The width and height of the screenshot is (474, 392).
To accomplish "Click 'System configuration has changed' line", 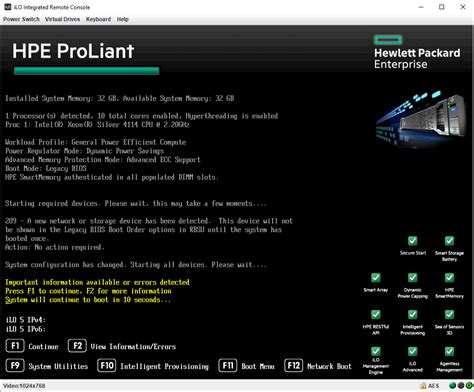I will pos(136,265).
